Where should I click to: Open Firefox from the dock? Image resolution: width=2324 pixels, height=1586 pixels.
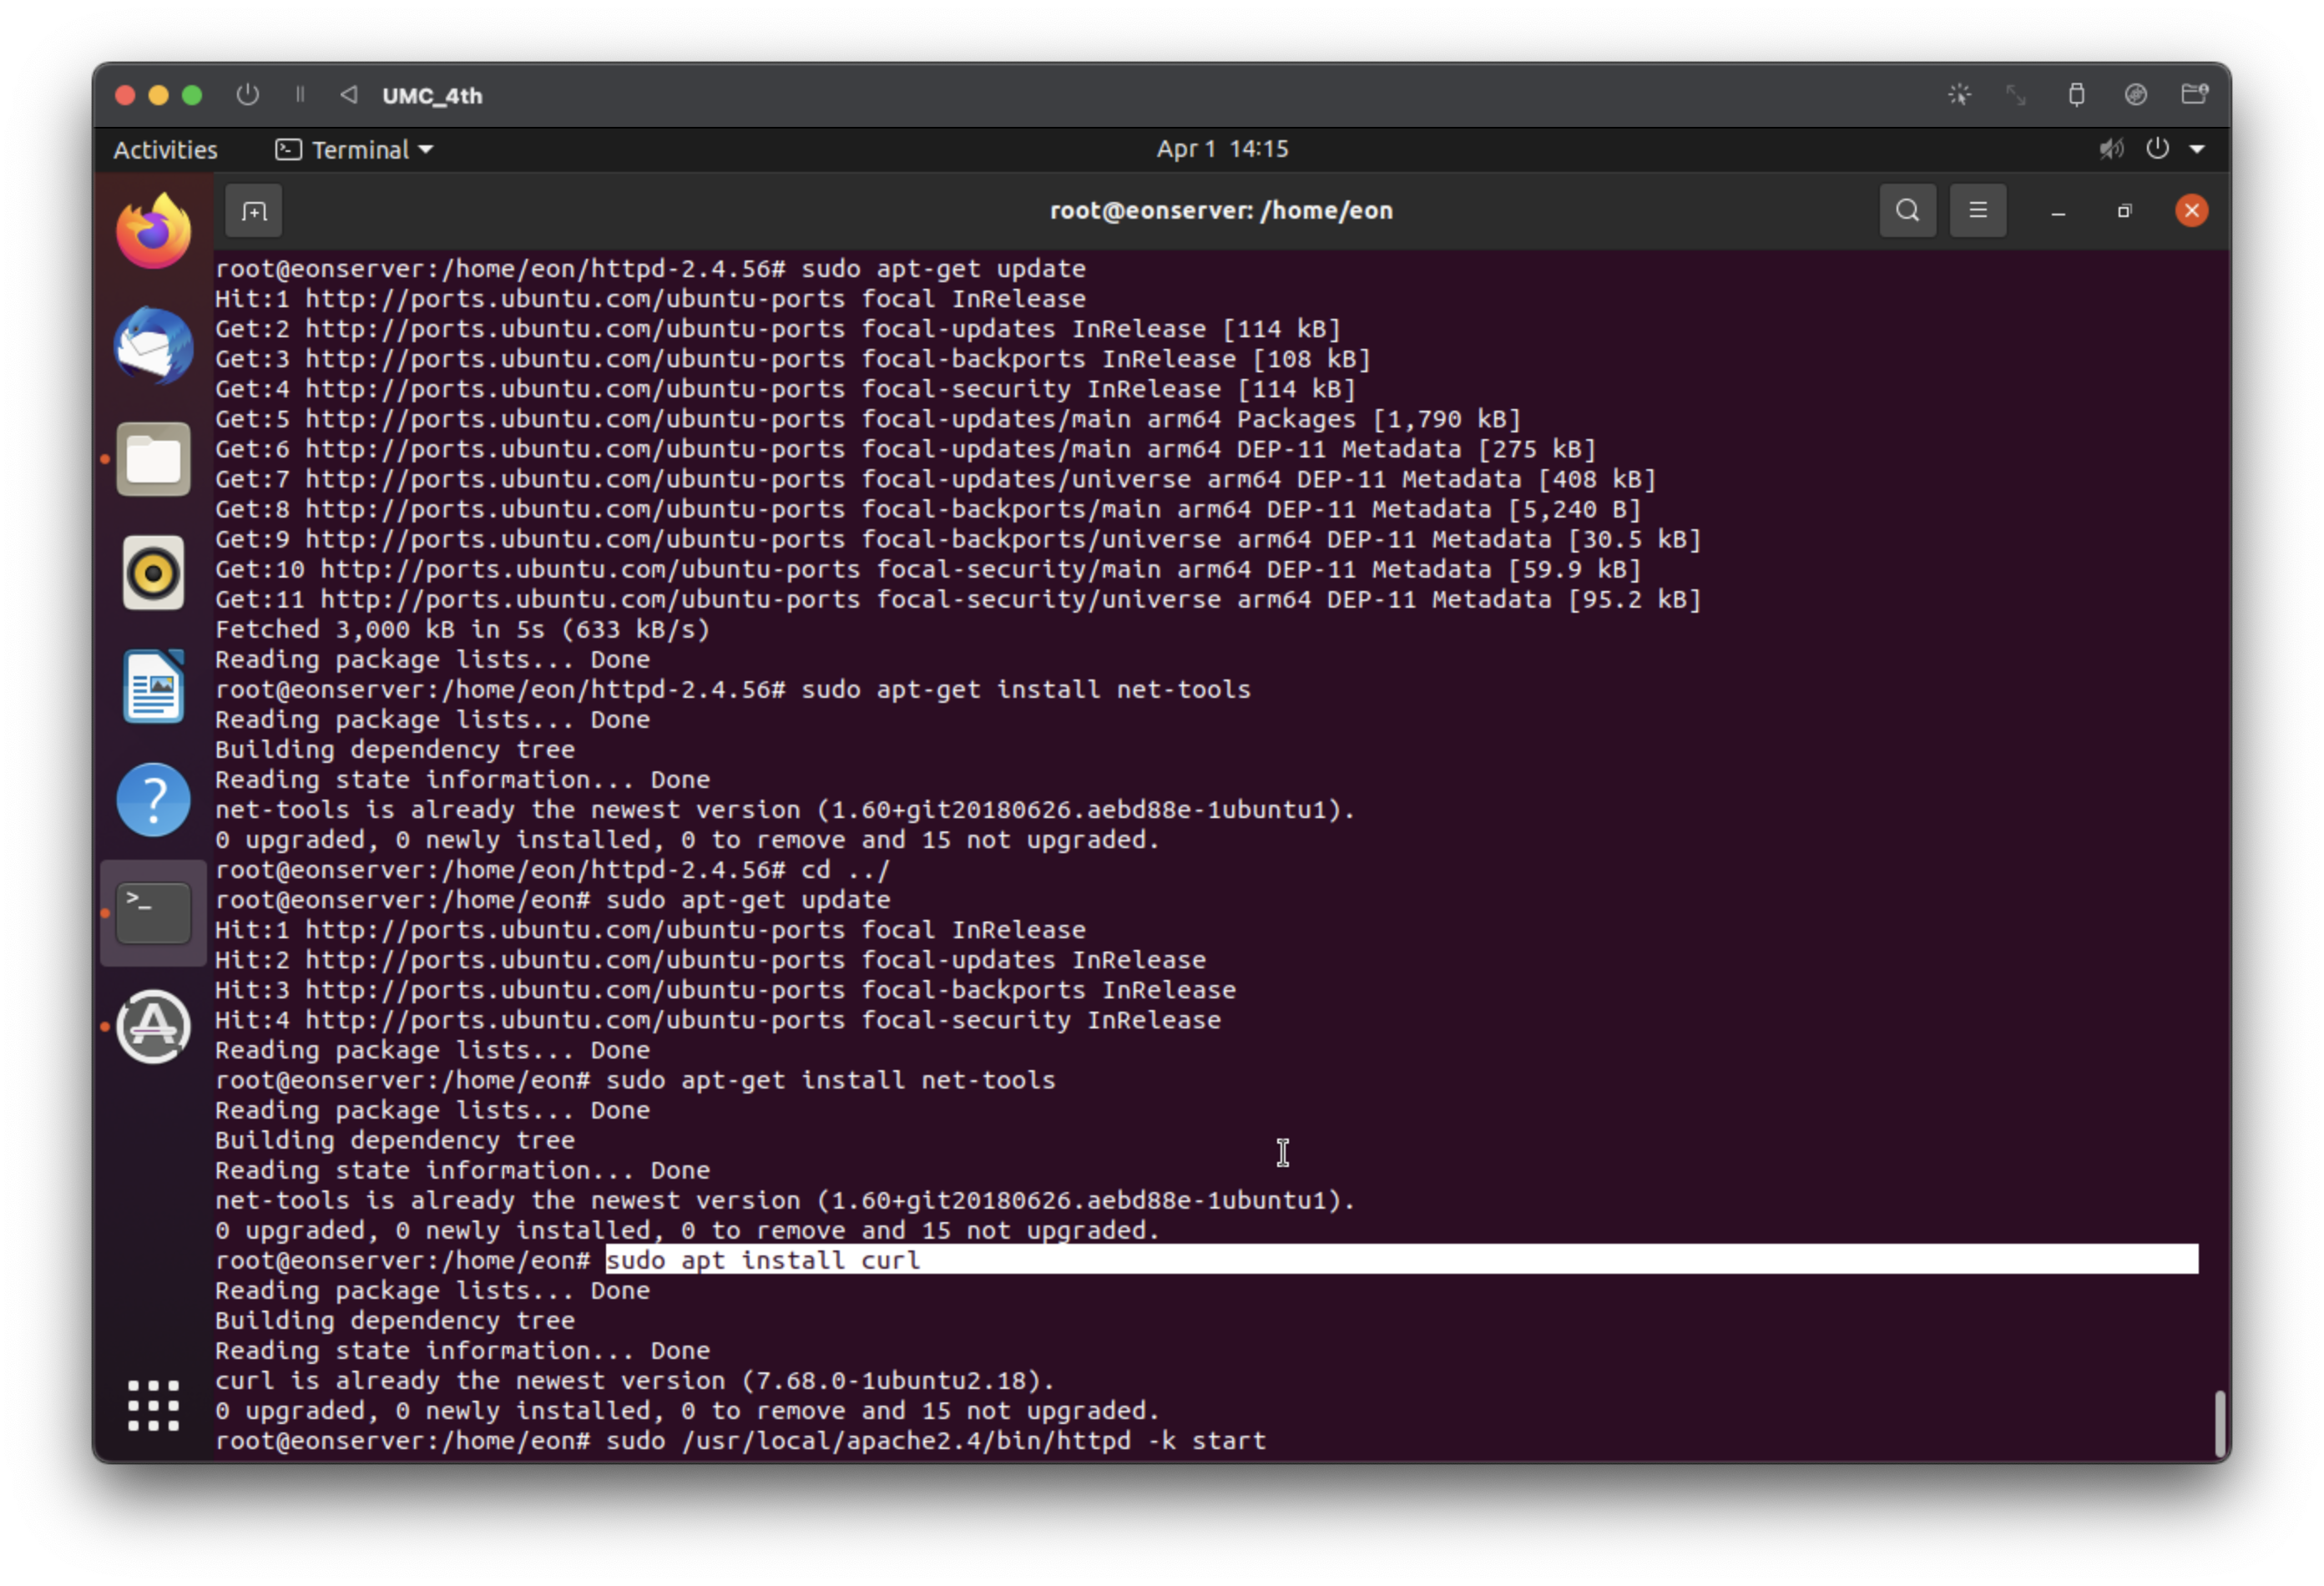coord(153,231)
